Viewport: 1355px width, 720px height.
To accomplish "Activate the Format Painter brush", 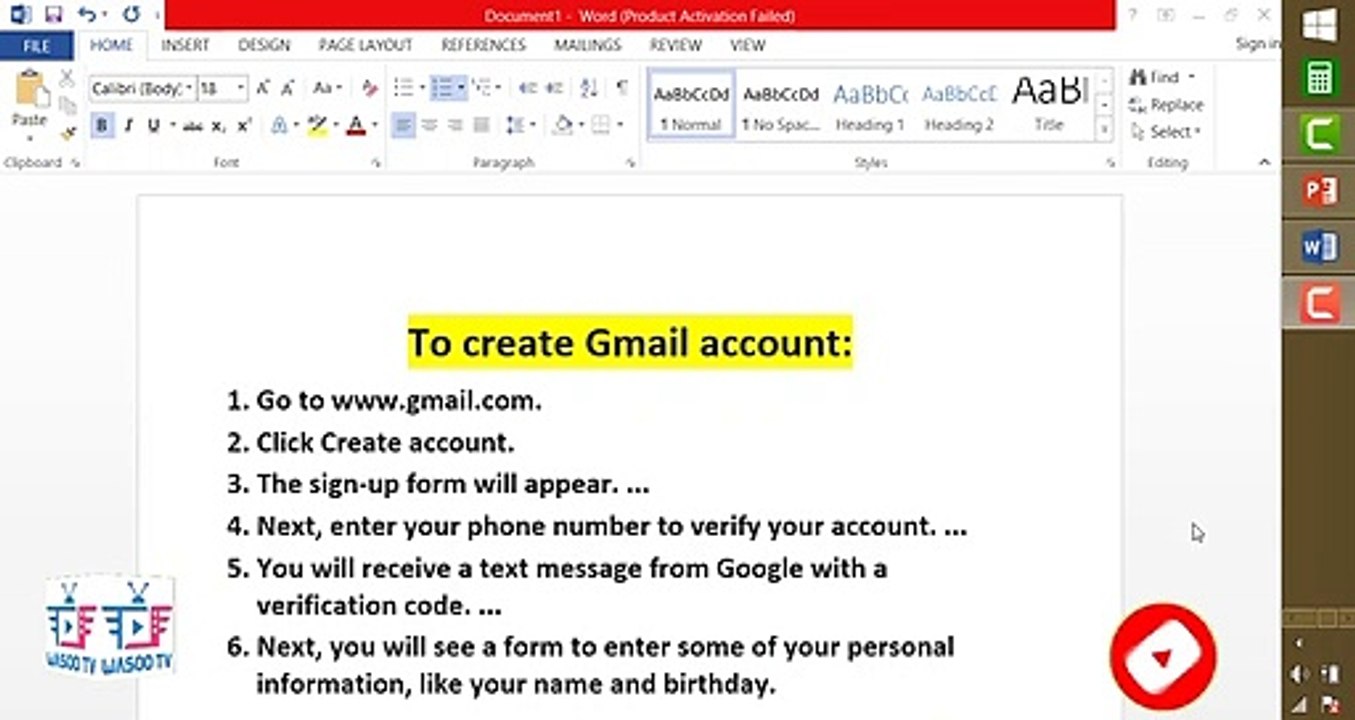I will (68, 131).
